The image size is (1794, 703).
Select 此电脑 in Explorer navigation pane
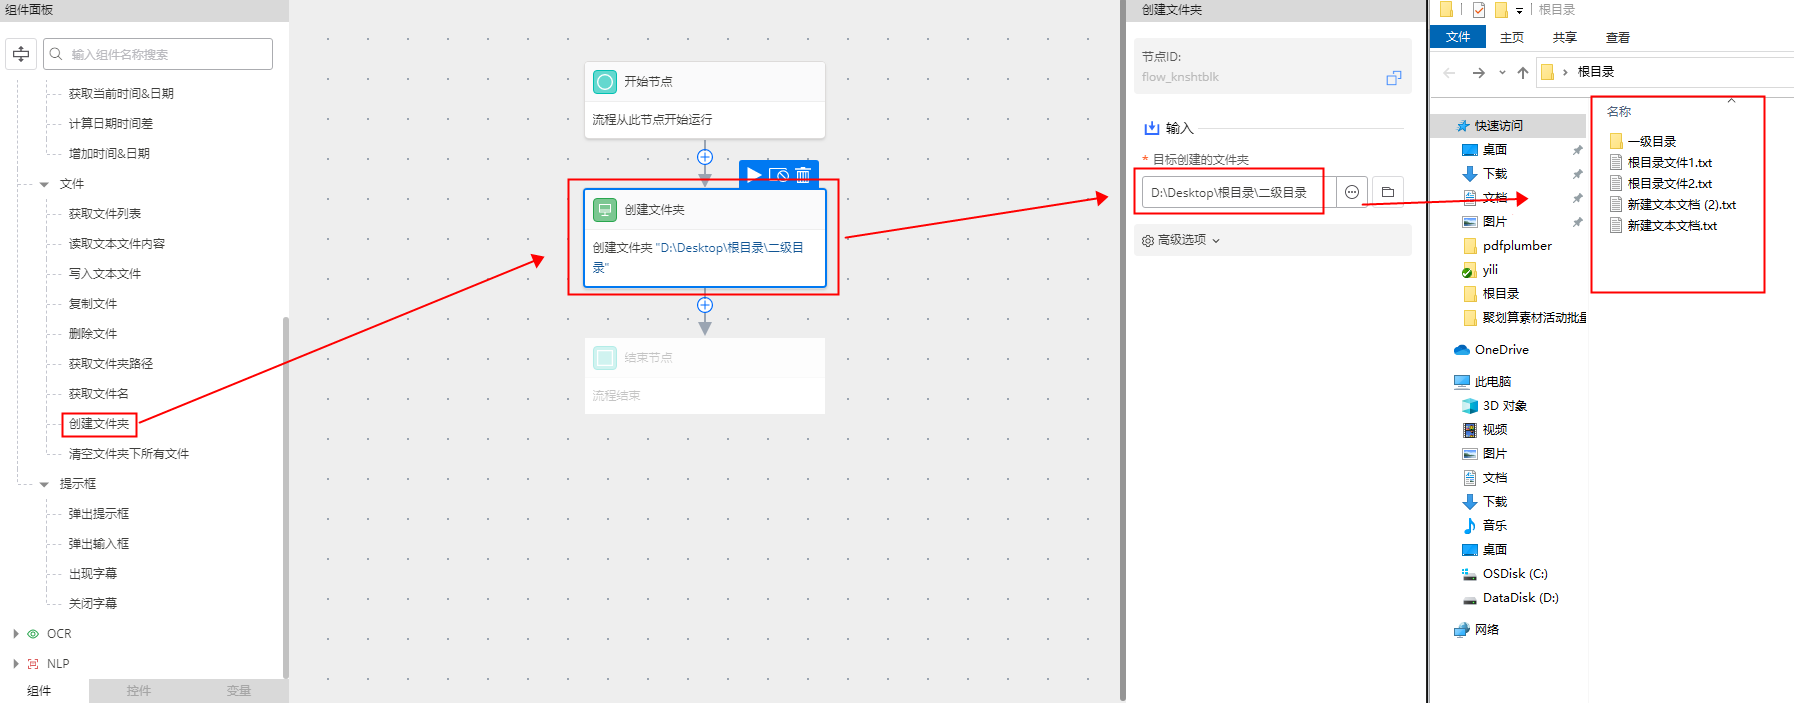pyautogui.click(x=1492, y=382)
